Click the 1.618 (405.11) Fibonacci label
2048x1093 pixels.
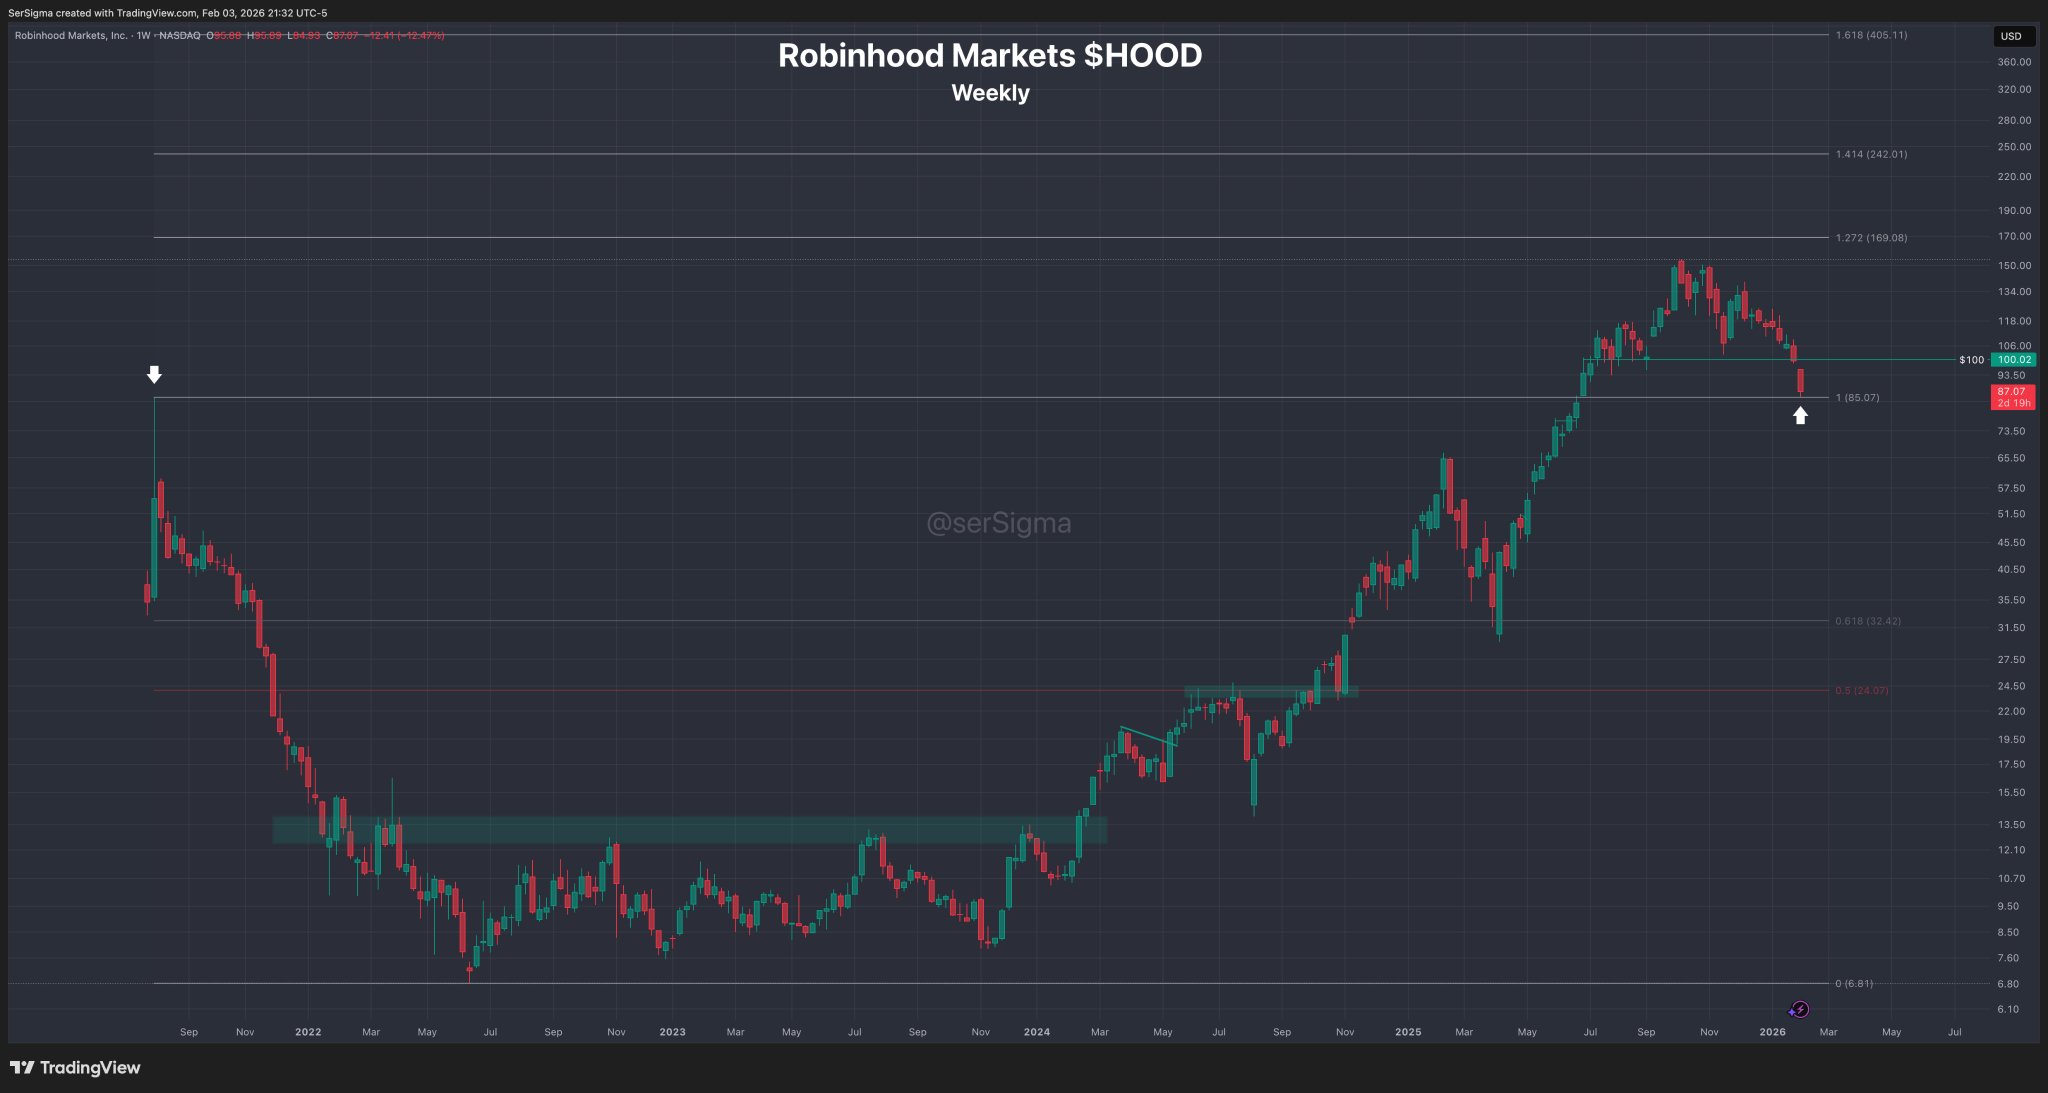[x=1871, y=35]
